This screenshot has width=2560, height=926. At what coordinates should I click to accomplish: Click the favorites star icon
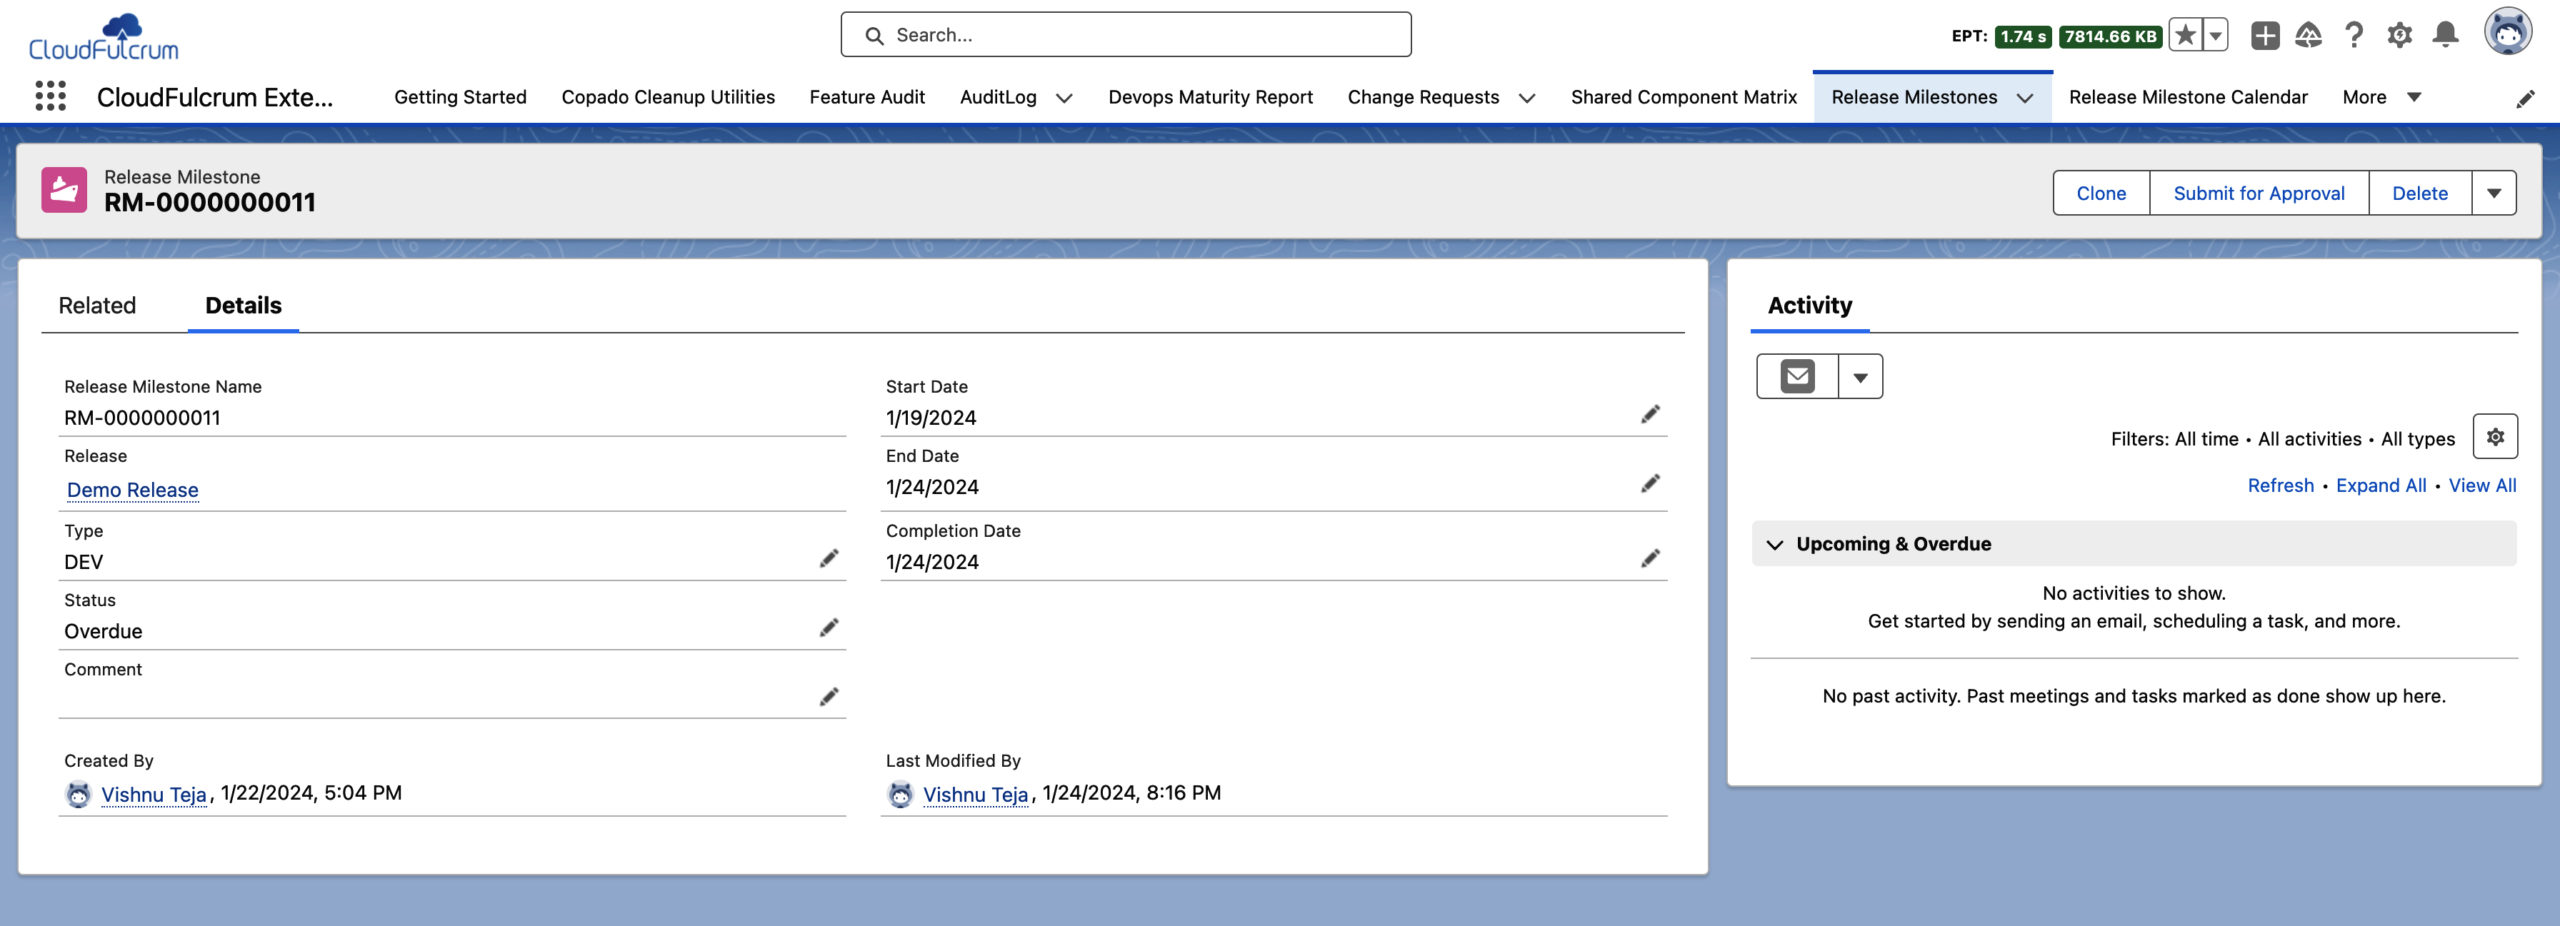[x=2185, y=36]
